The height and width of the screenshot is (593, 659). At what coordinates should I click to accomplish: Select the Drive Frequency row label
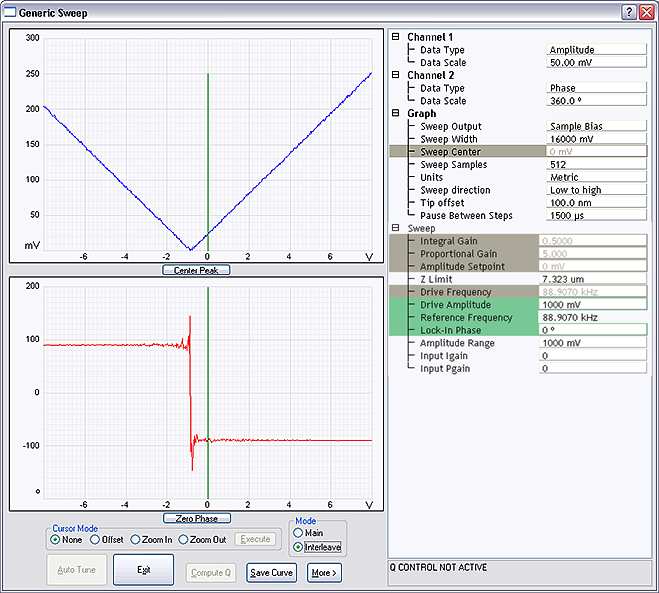pos(456,292)
